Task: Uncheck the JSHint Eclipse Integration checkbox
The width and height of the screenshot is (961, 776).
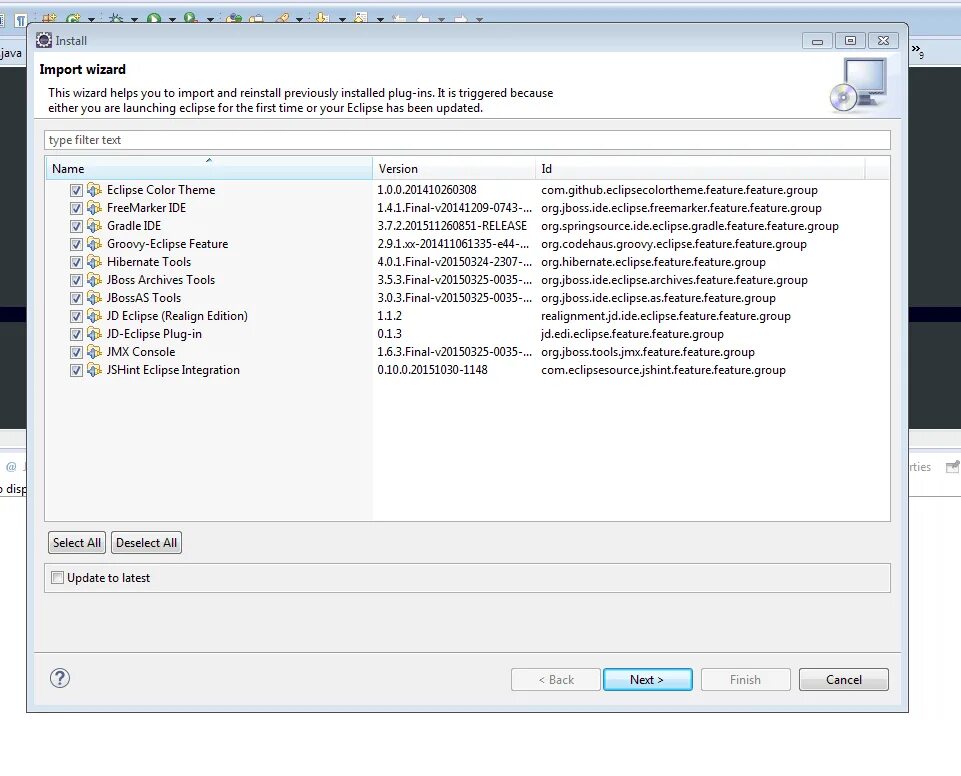Action: [76, 370]
